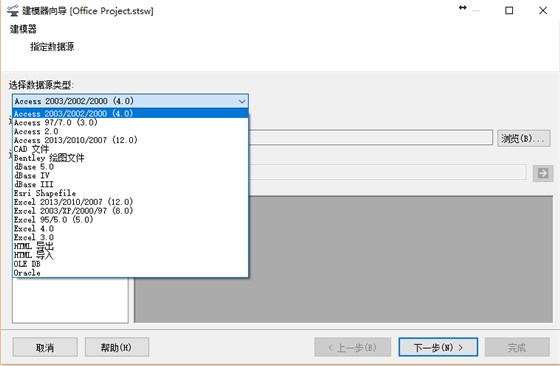Screen dimensions: 560x366
Task: Select dBase III entry
Action: (130, 184)
